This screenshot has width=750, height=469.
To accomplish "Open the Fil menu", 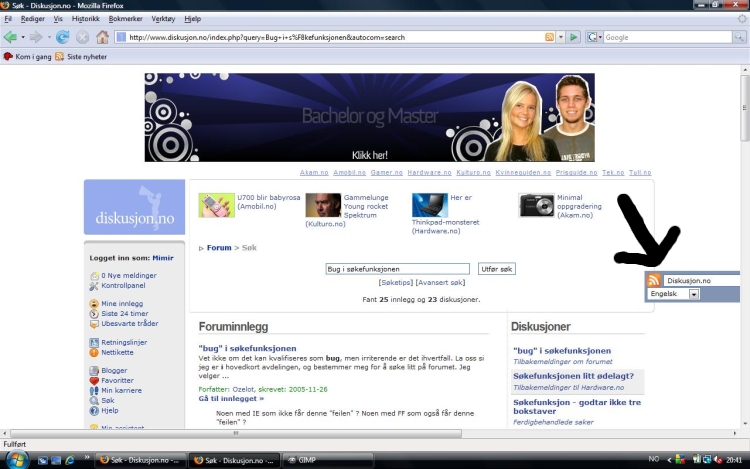I will [x=8, y=19].
